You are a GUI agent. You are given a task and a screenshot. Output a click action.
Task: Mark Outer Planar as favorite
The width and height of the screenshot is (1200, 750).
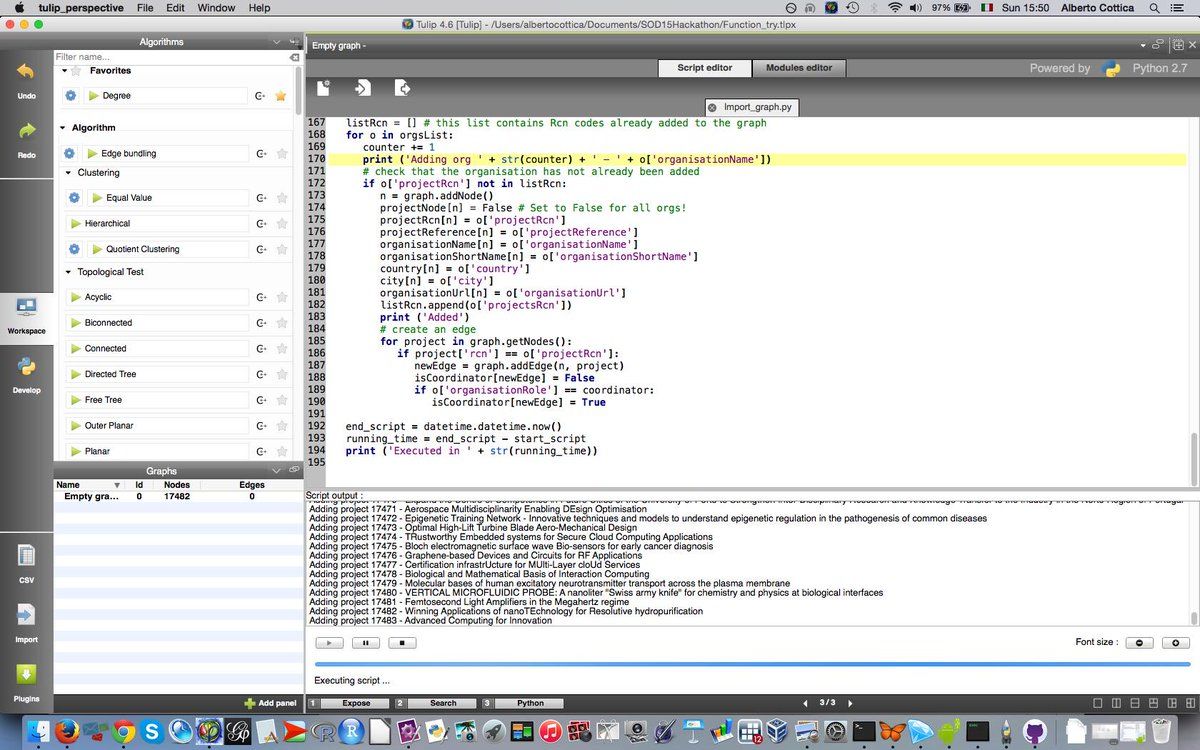[x=282, y=426]
